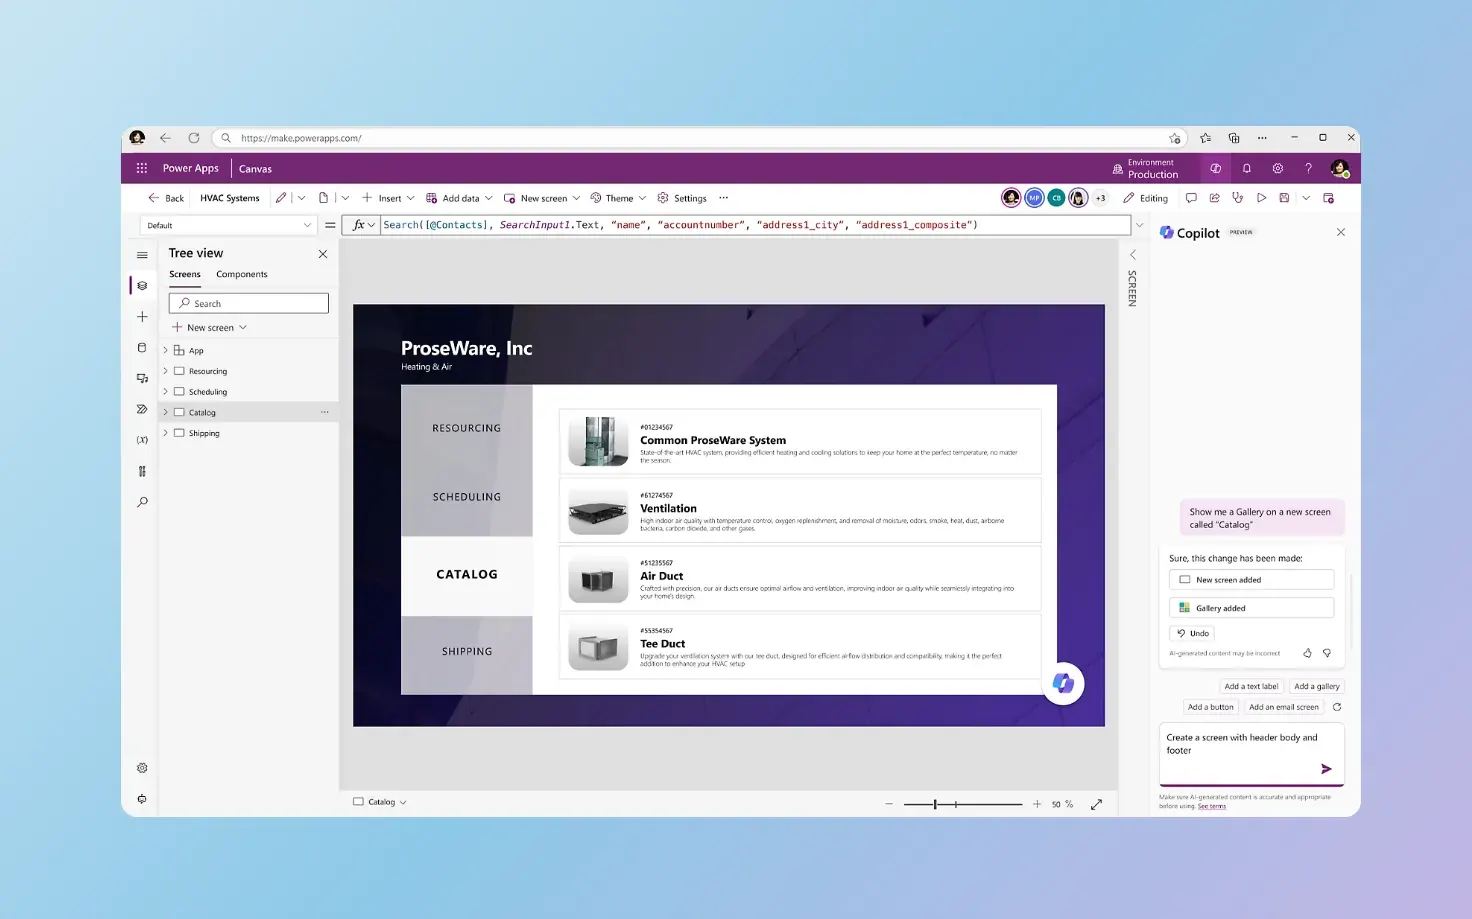Click the Share icon in toolbar
Screen dimensions: 1472x919
tap(1214, 198)
